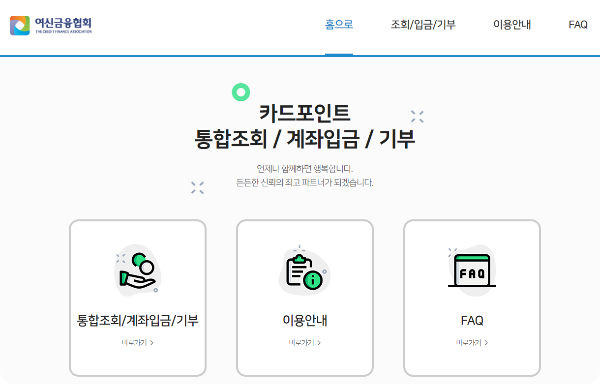Click the 통합조회 / 계좌입금 / 기부 heading
Image resolution: width=600 pixels, height=384 pixels.
[x=305, y=138]
